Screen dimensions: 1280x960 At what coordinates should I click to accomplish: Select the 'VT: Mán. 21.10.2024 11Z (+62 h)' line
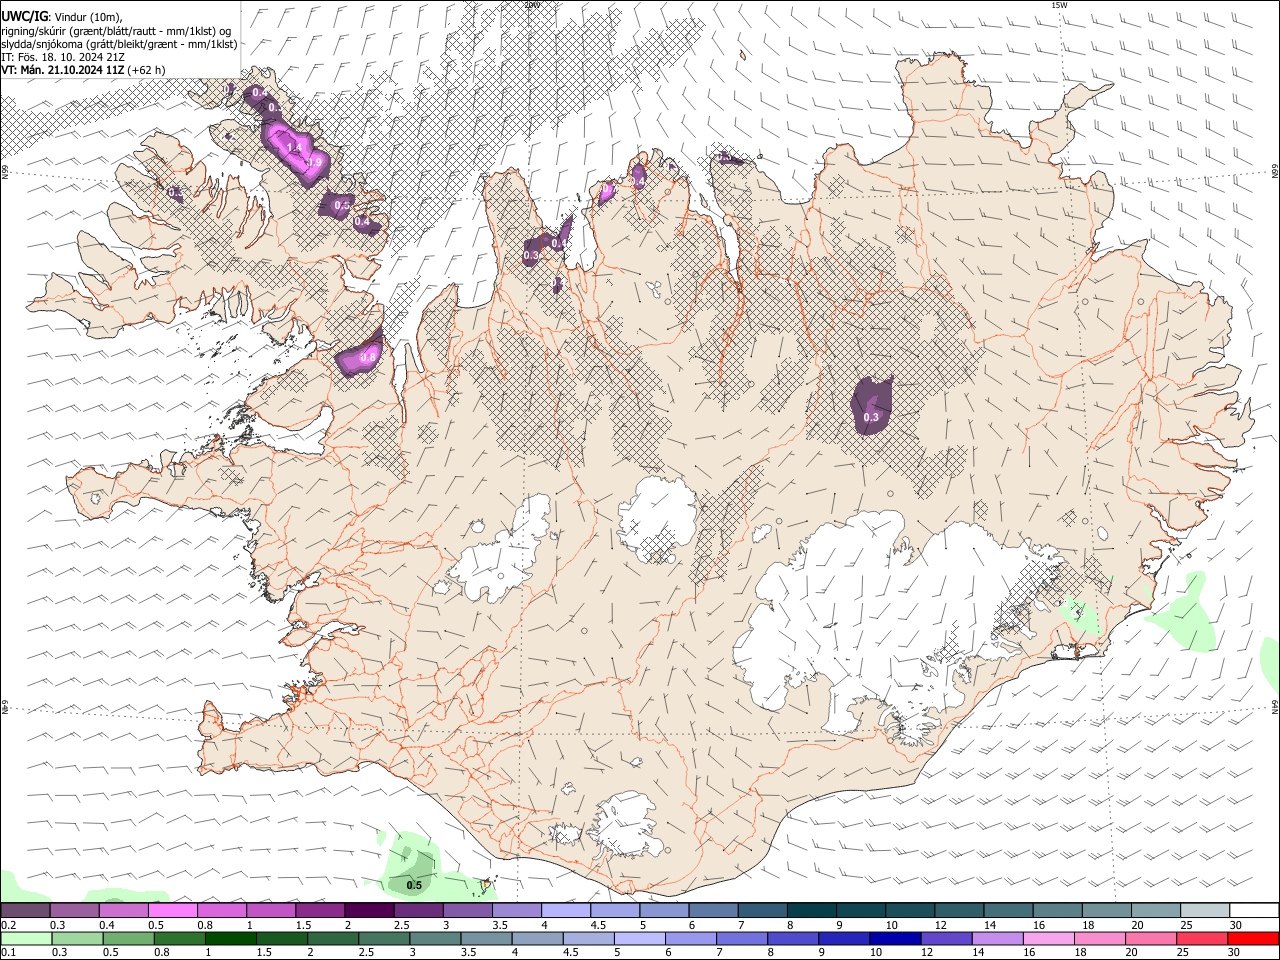[83, 70]
